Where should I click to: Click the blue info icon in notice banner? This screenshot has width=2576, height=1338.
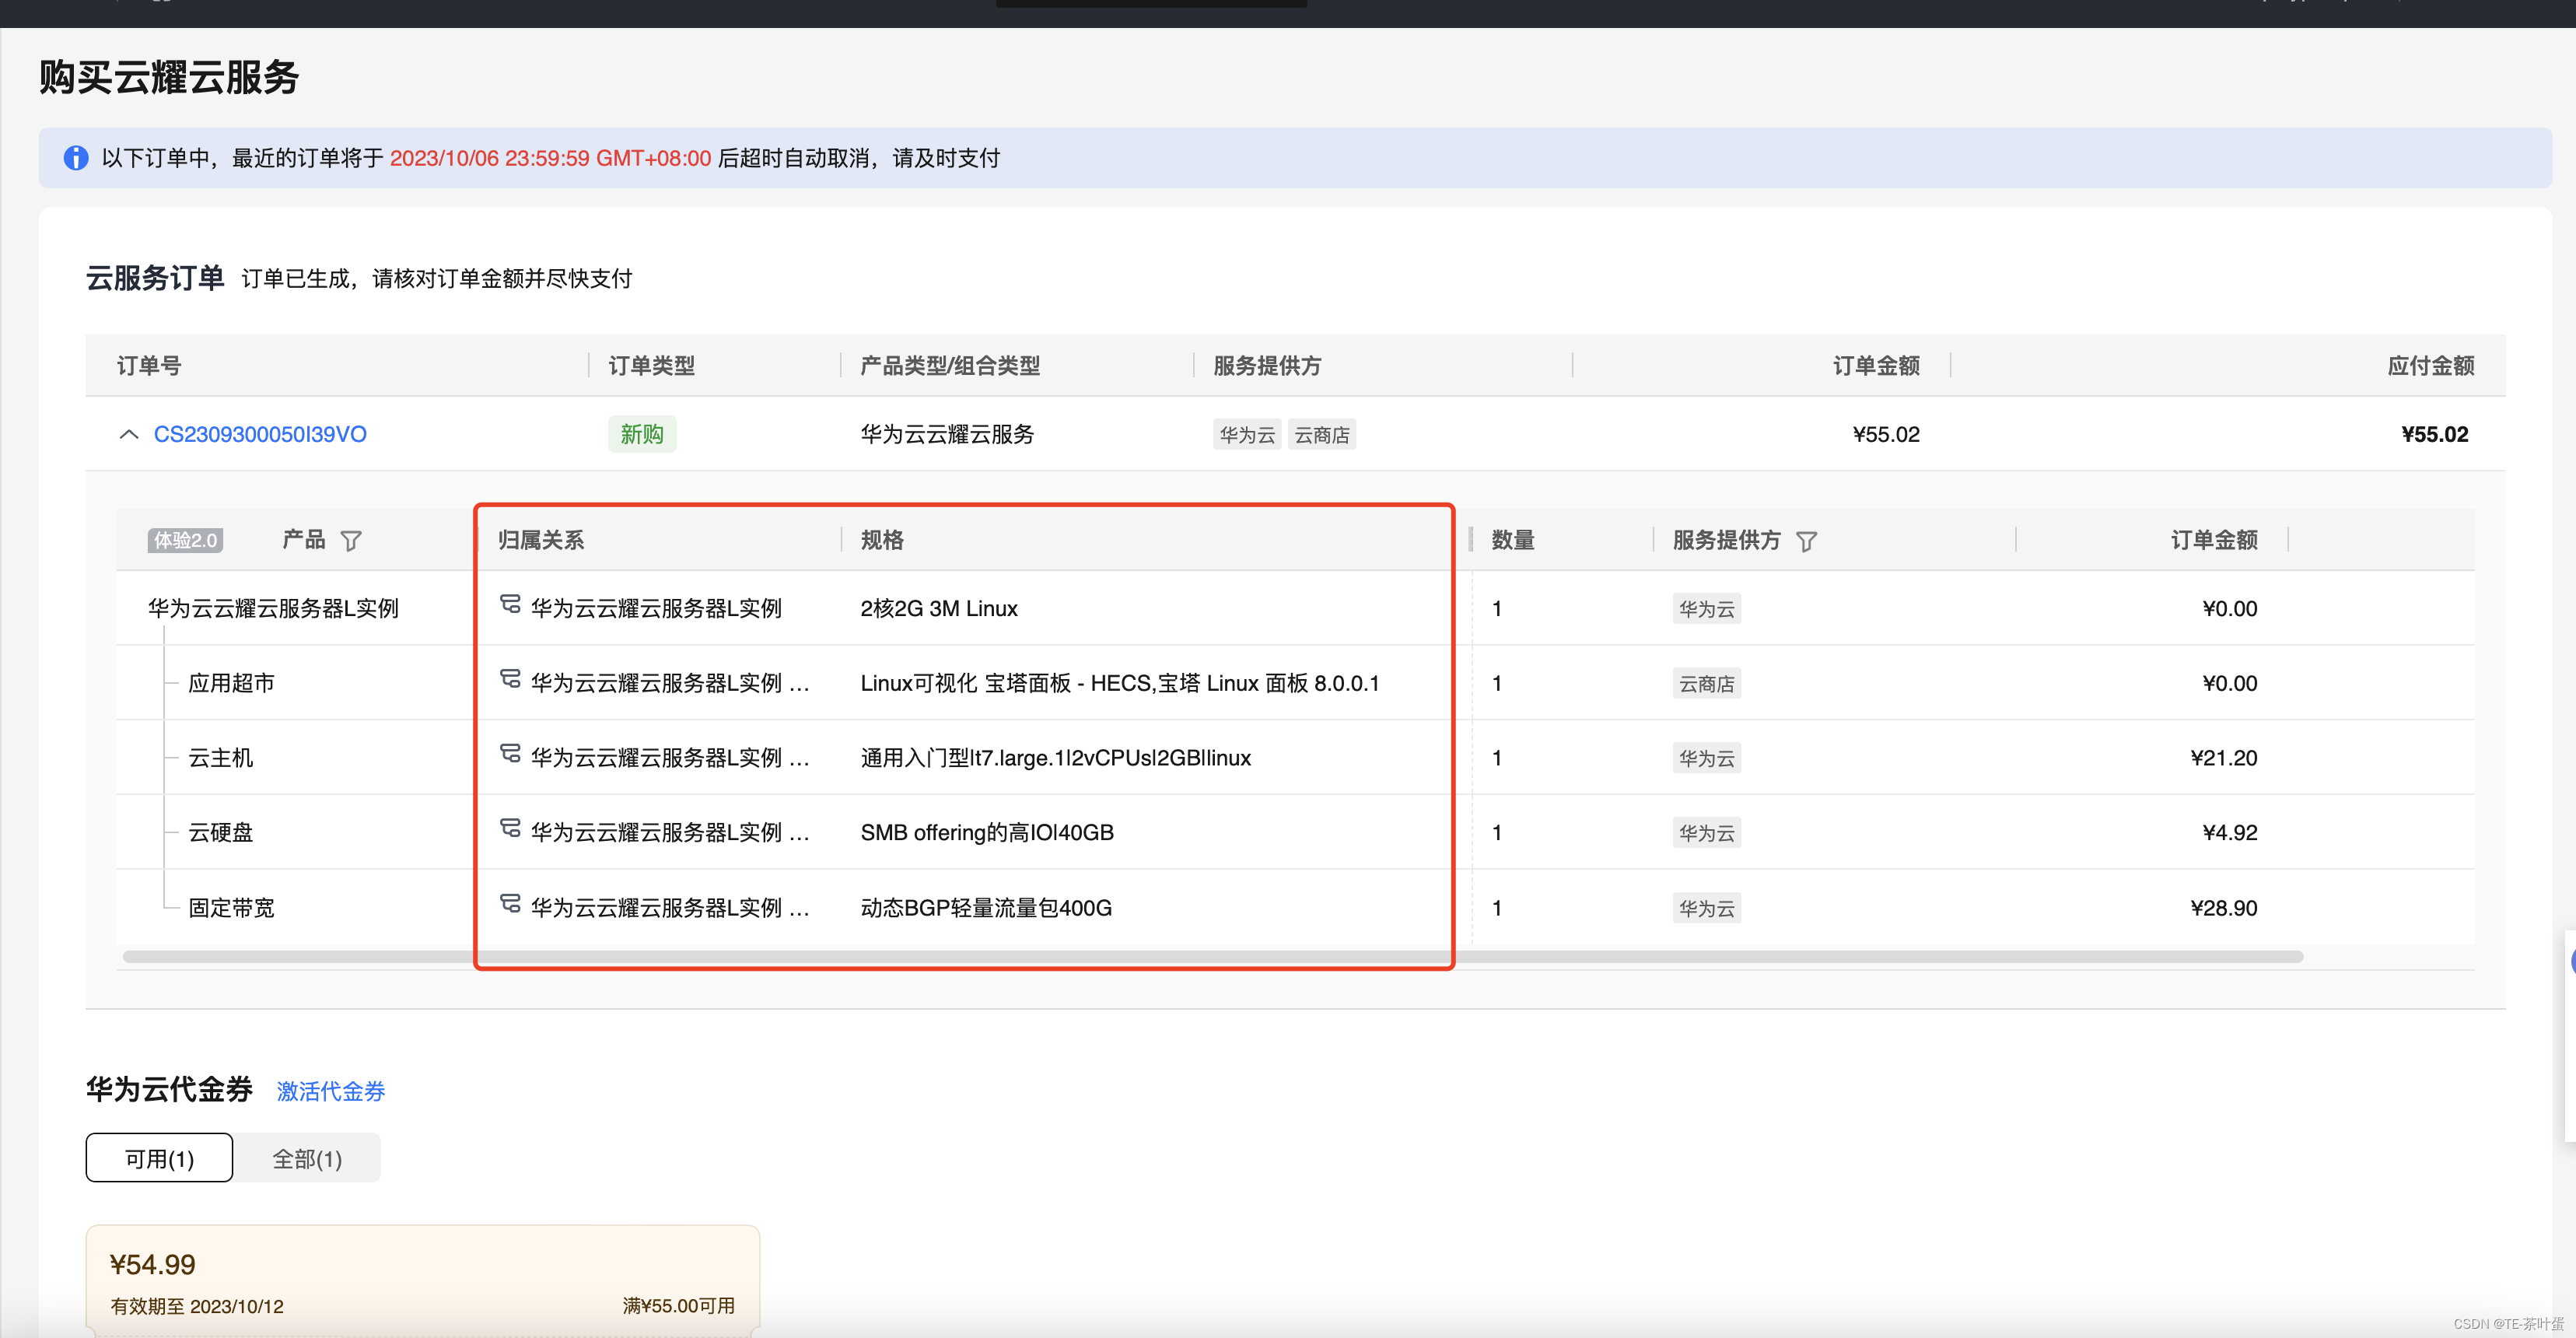point(76,158)
